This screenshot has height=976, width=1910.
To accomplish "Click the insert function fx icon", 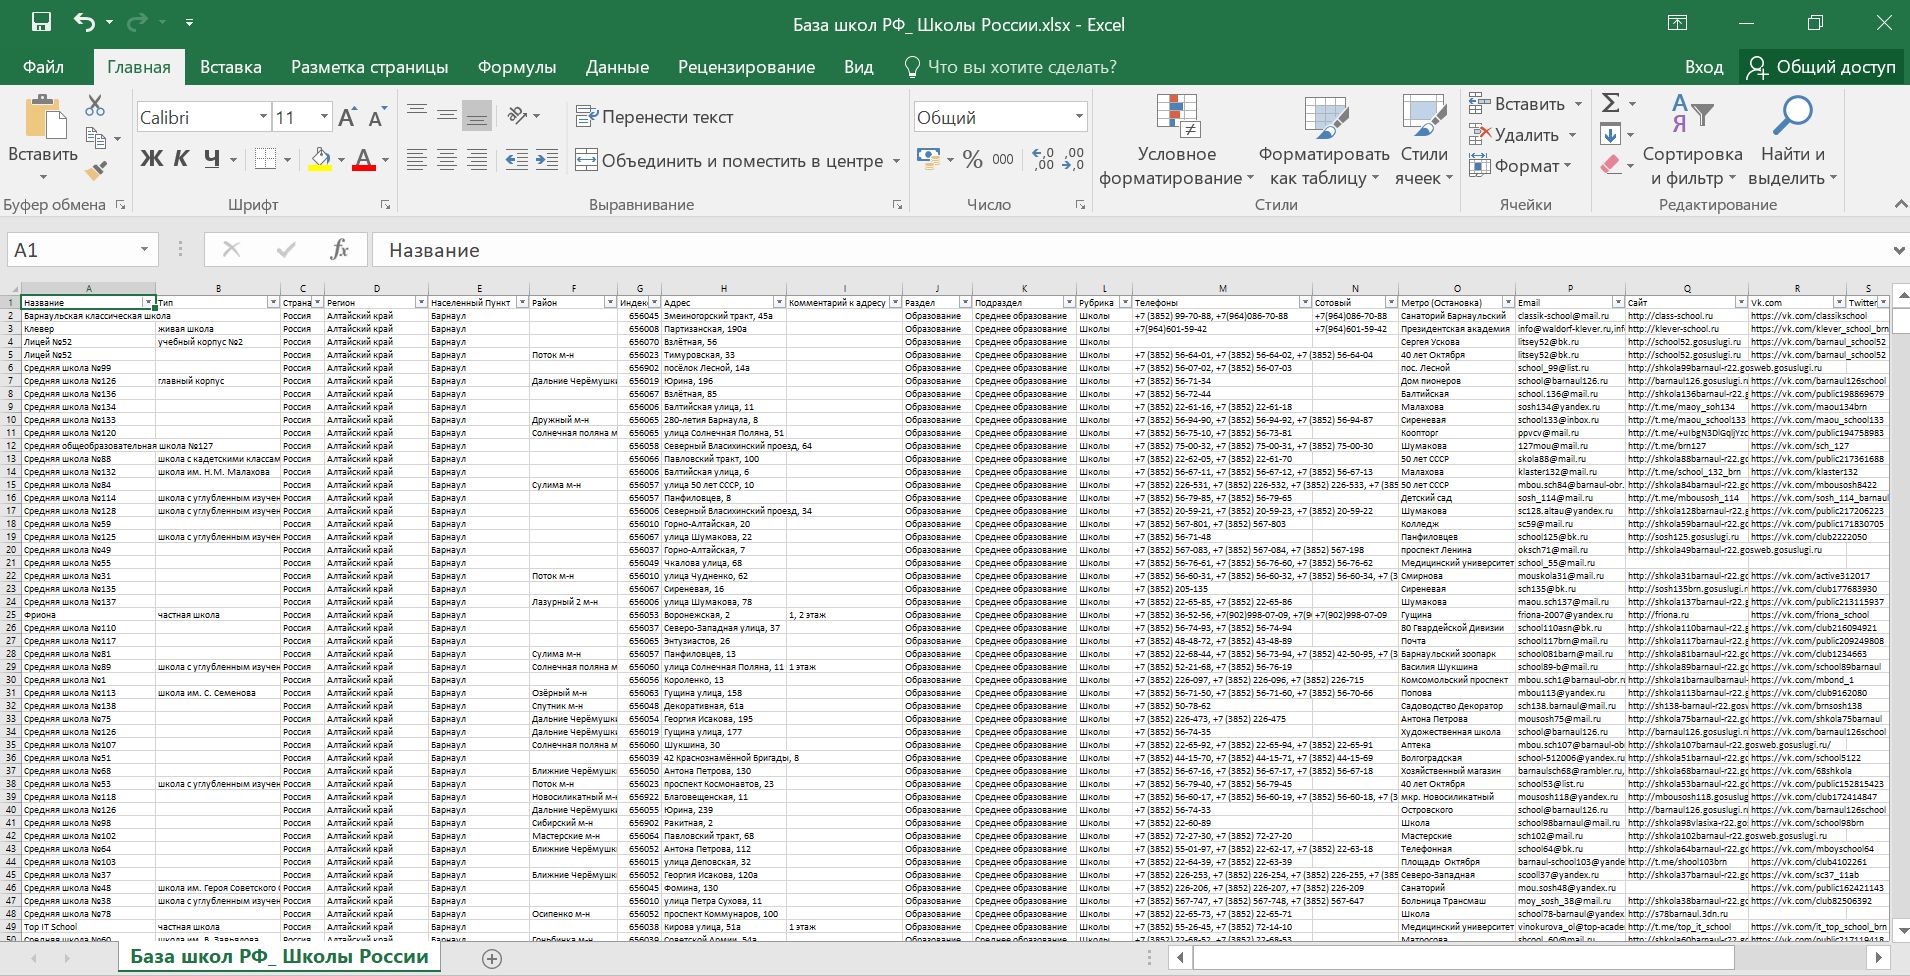I will point(339,250).
